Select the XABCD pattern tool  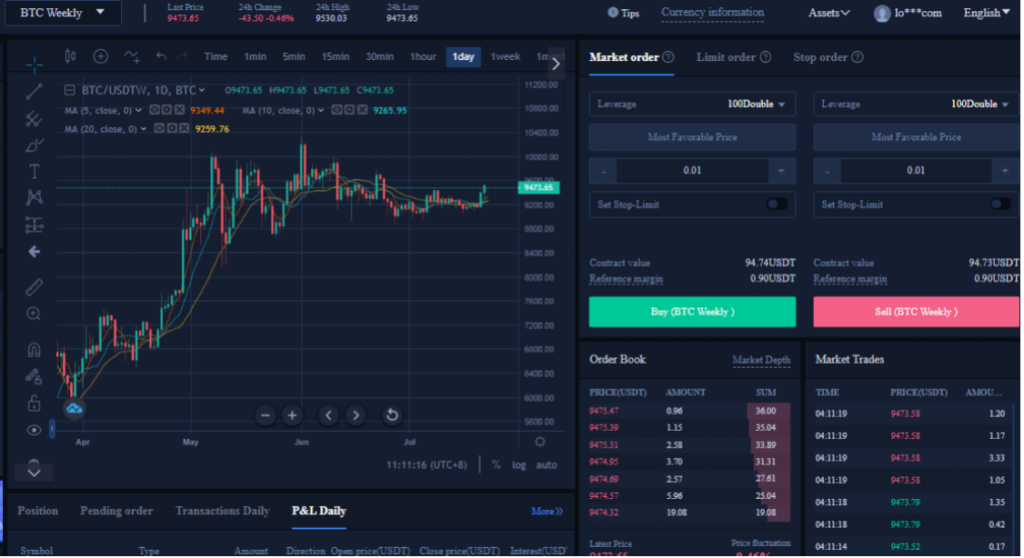click(34, 197)
